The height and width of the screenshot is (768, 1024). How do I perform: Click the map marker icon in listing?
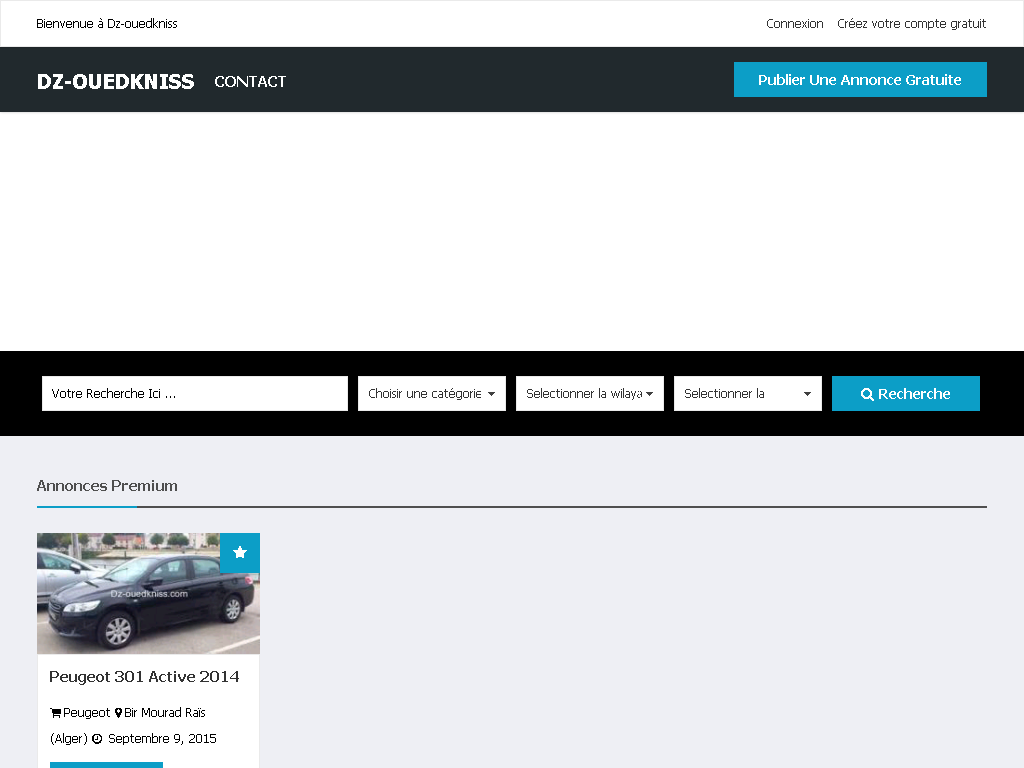click(118, 713)
